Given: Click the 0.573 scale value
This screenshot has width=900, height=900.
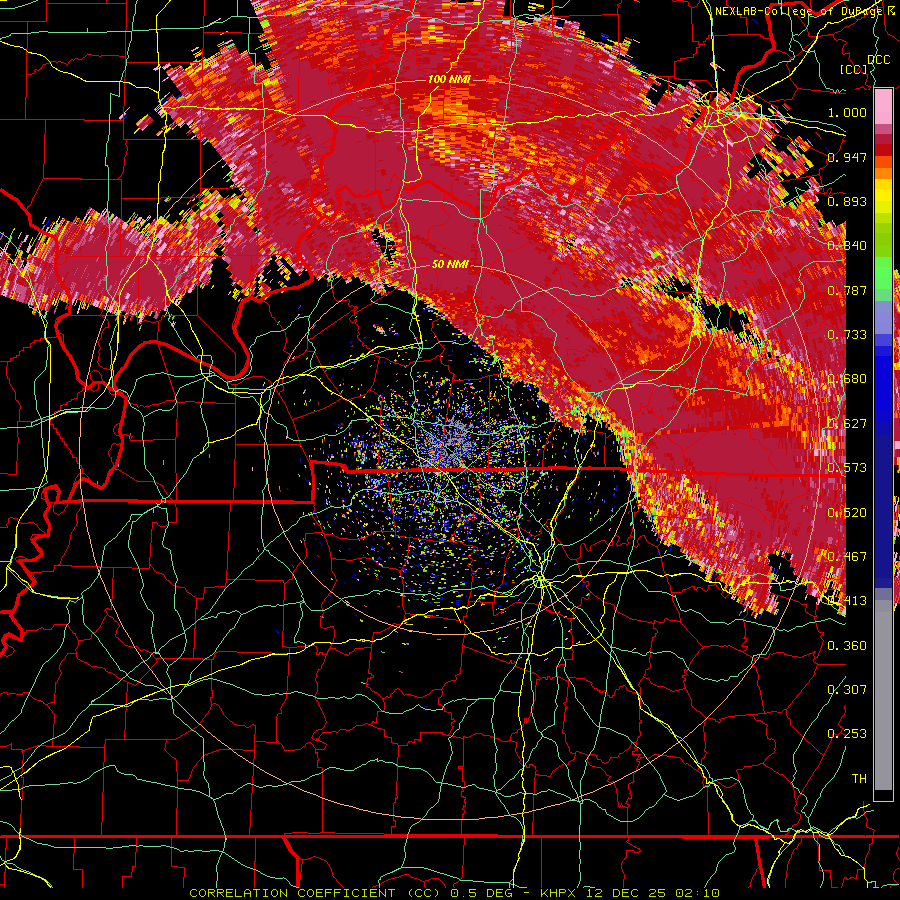Looking at the screenshot, I should coord(847,468).
